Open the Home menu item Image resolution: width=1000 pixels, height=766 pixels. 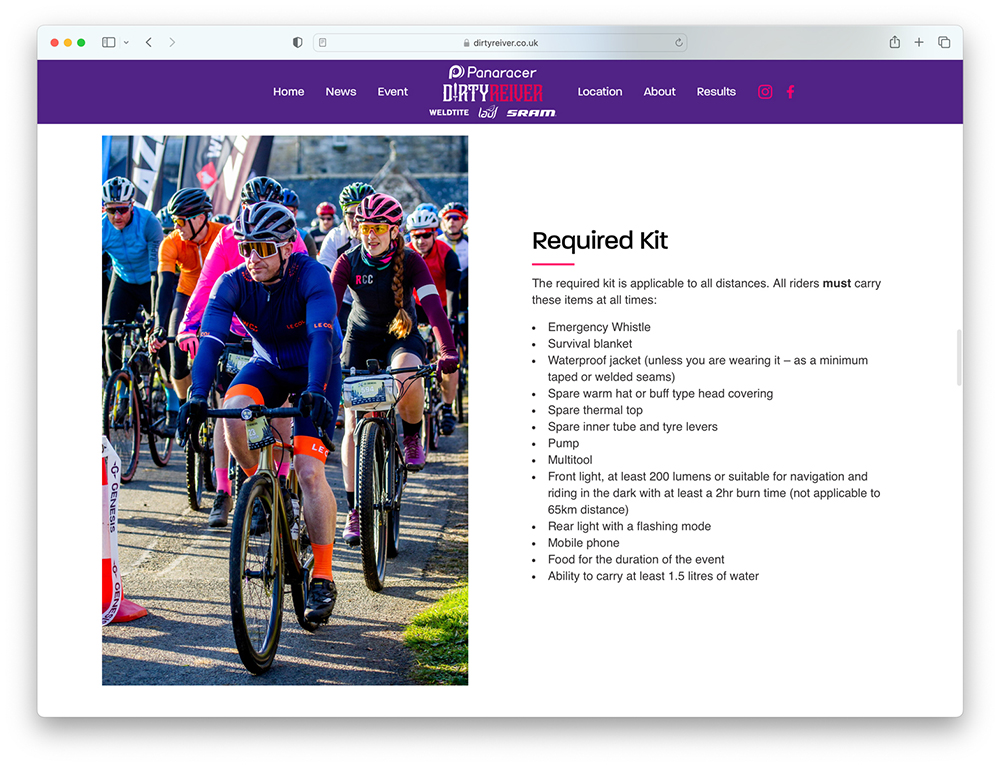[x=288, y=92]
